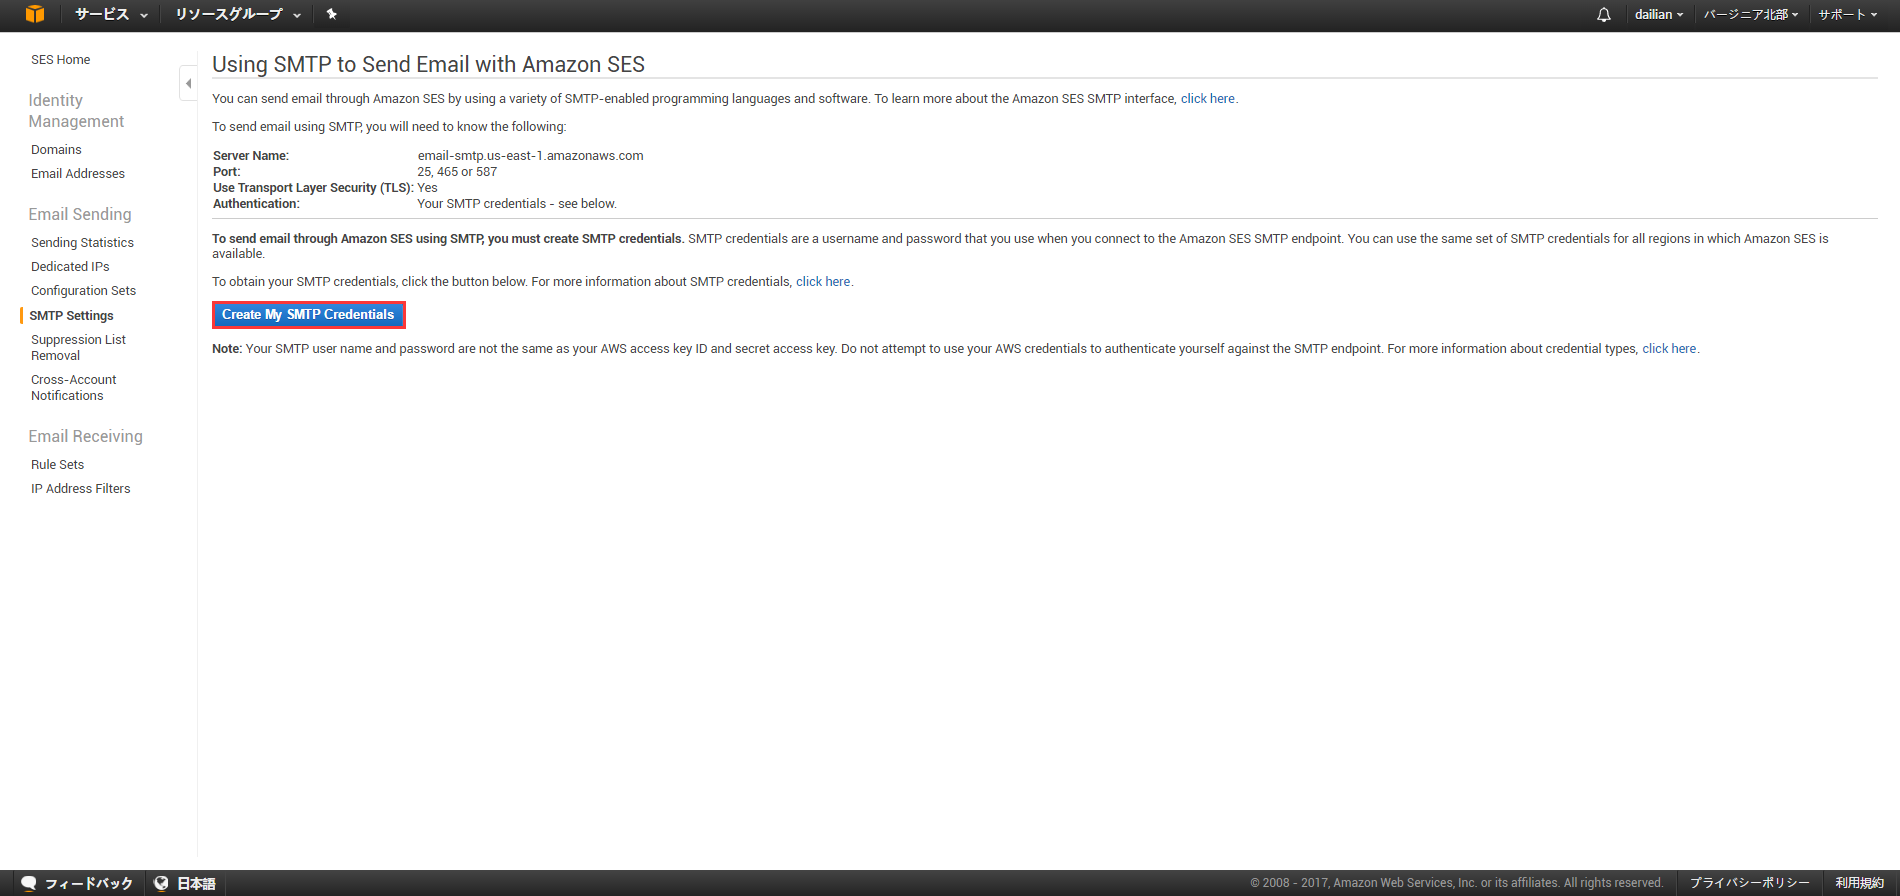Go to SES Home in sidebar
The image size is (1900, 896).
coord(60,60)
